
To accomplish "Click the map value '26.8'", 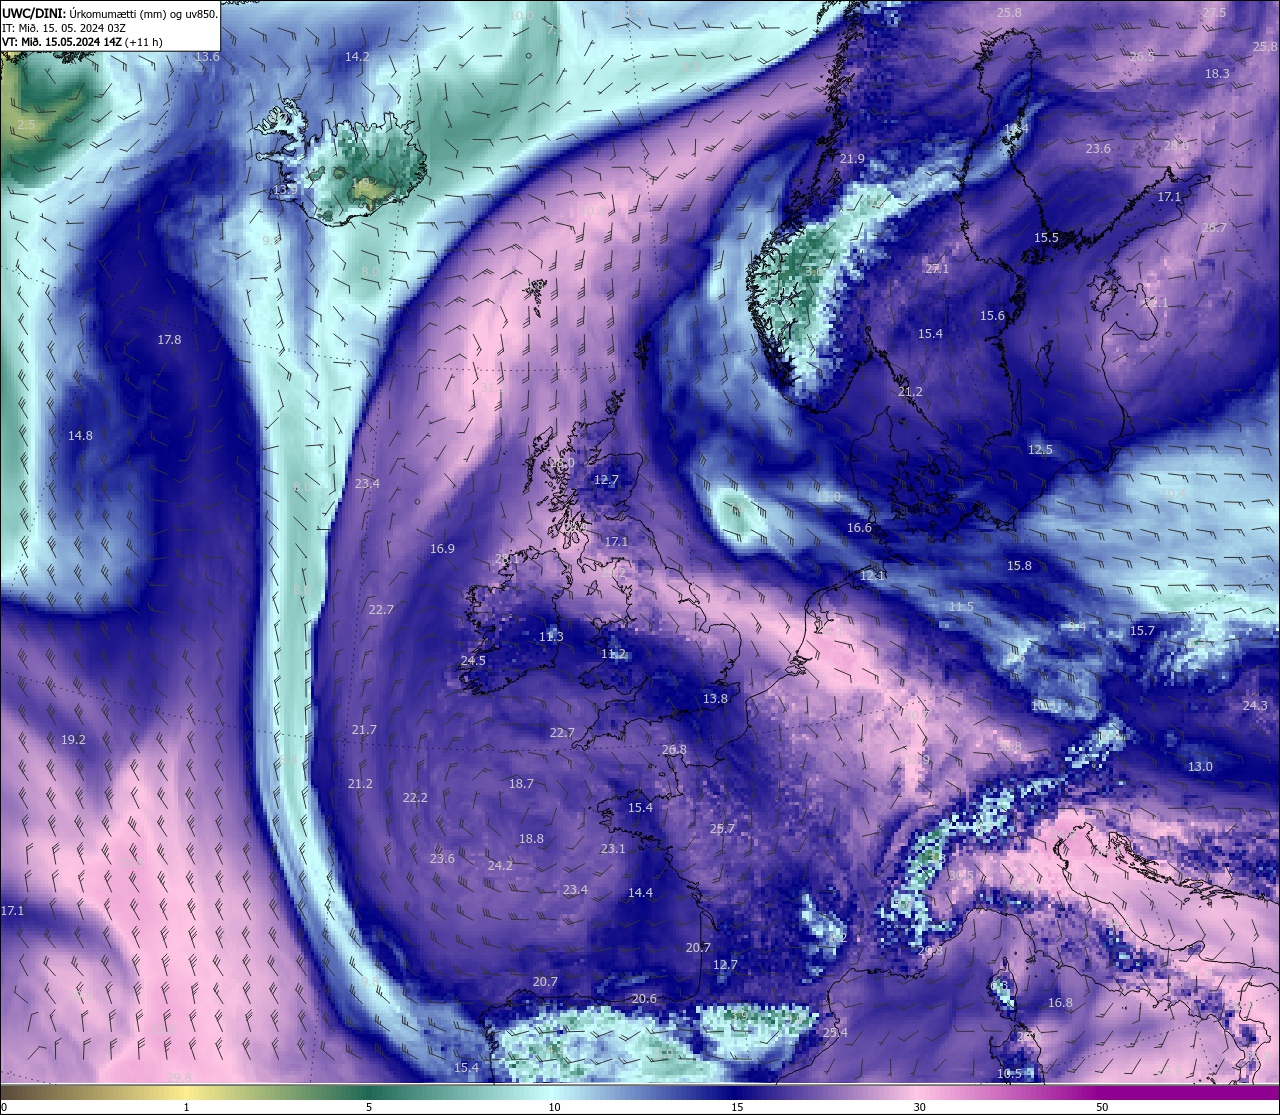I will [x=674, y=750].
